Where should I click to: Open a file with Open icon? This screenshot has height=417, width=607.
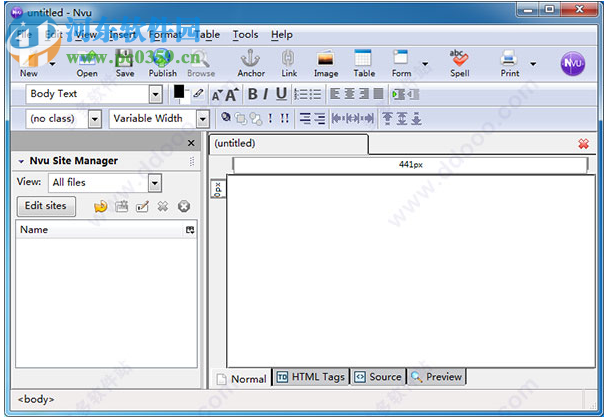pos(87,63)
